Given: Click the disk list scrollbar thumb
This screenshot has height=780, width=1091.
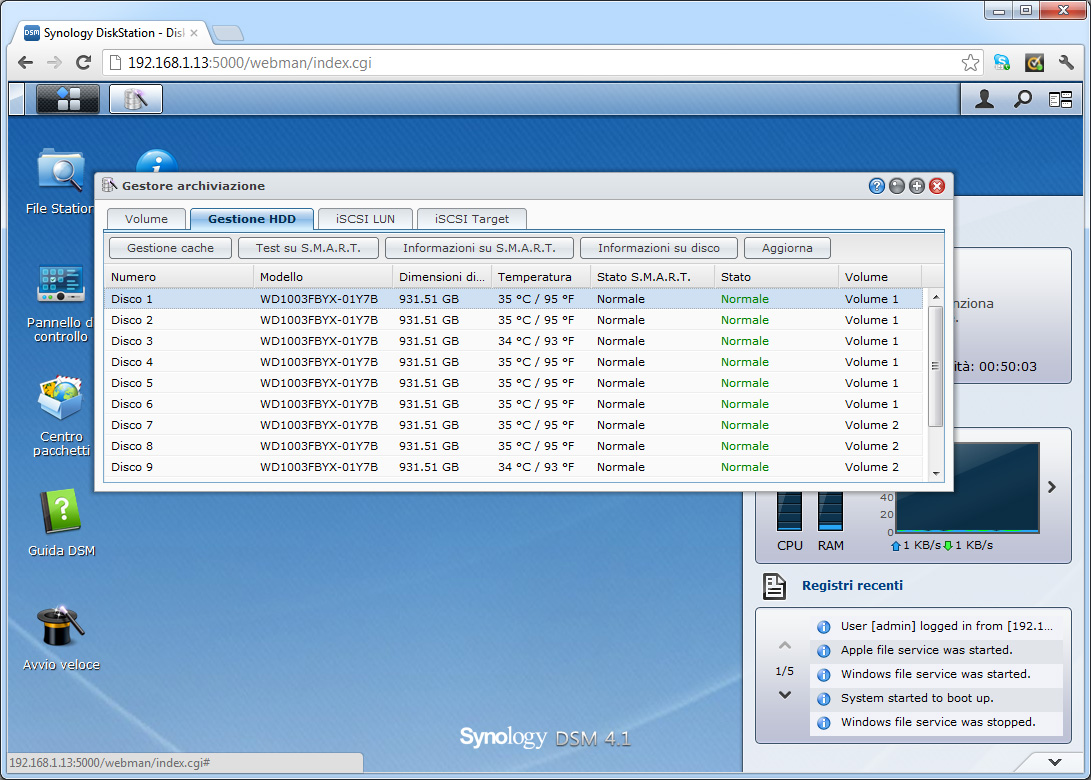Looking at the screenshot, I should [936, 366].
